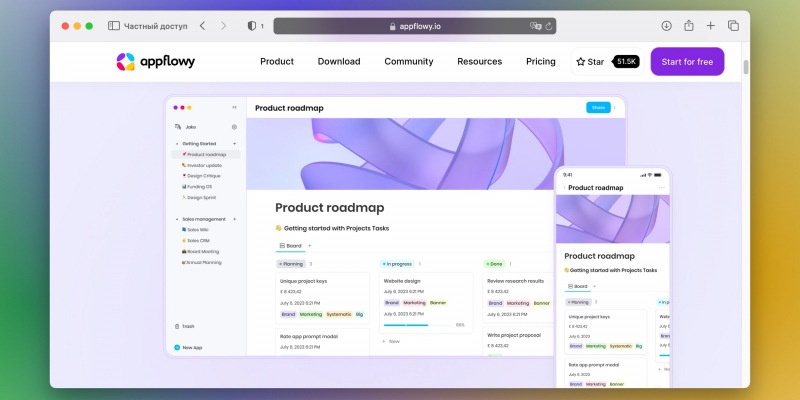Image resolution: width=800 pixels, height=400 pixels.
Task: Open the Board Meeting page
Action: point(200,252)
